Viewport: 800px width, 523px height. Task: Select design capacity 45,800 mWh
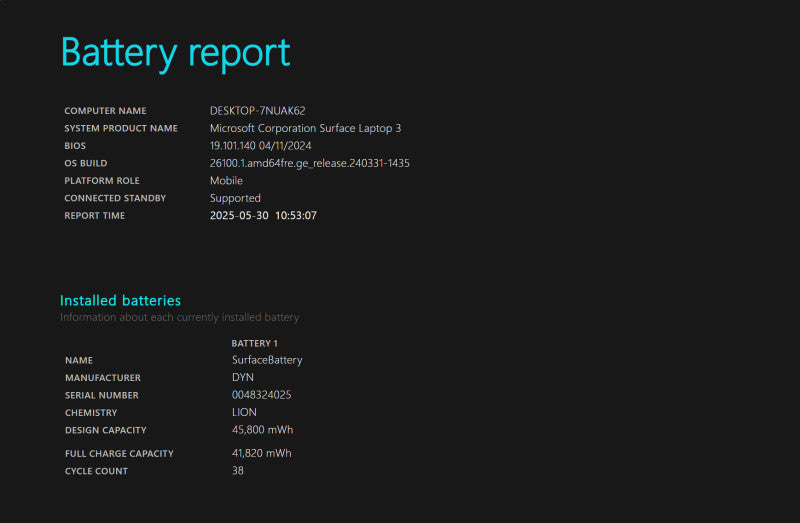click(x=263, y=430)
